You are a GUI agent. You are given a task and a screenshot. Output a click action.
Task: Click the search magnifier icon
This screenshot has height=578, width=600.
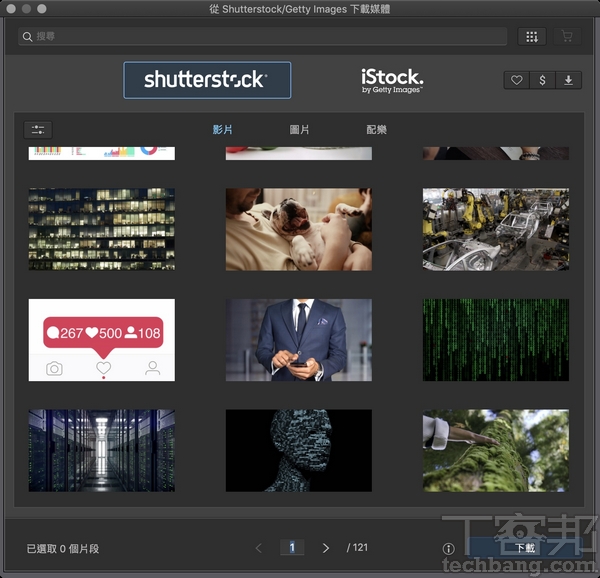[x=27, y=37]
